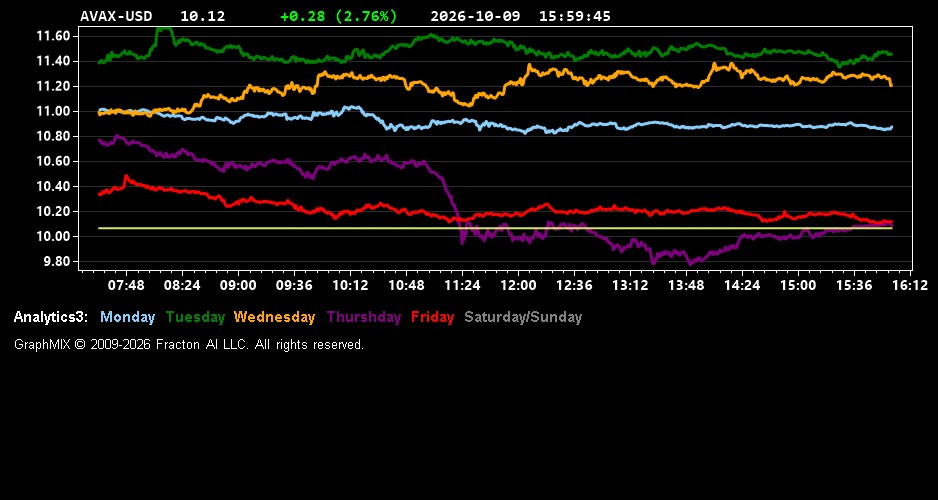The width and height of the screenshot is (938, 500).
Task: Click the 10.80 y-axis label
Action: coord(54,136)
